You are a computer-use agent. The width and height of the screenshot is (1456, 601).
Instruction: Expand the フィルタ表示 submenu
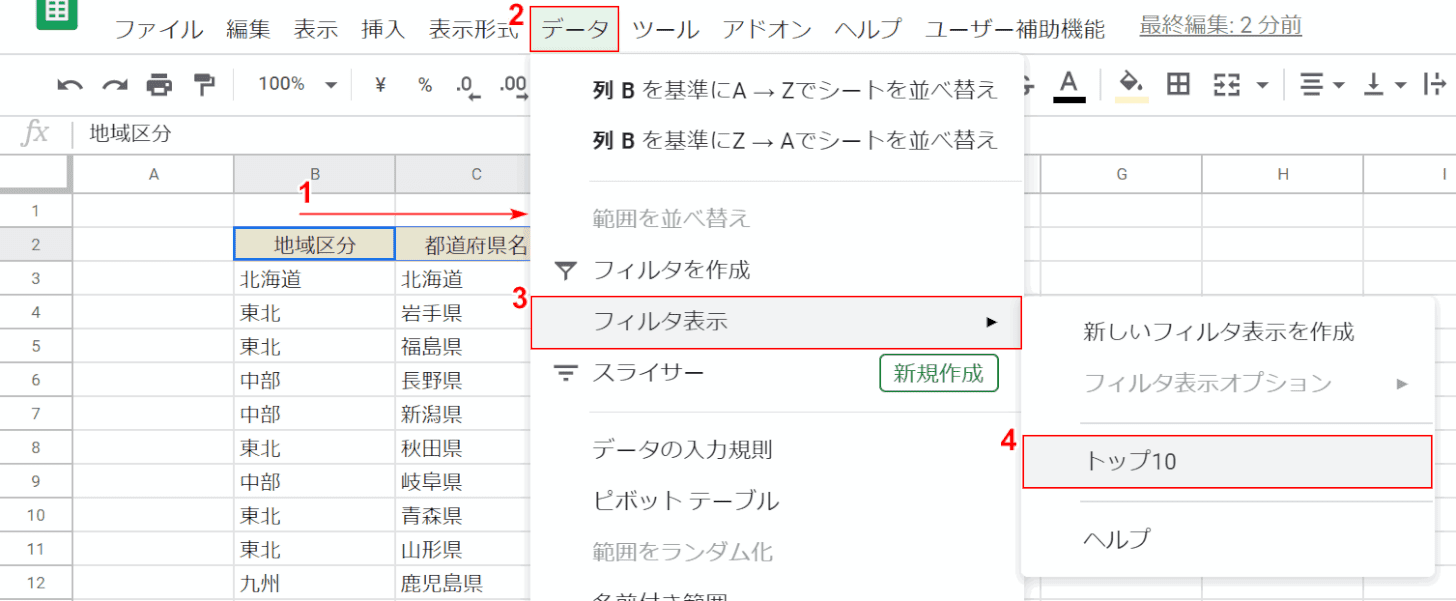click(x=776, y=322)
